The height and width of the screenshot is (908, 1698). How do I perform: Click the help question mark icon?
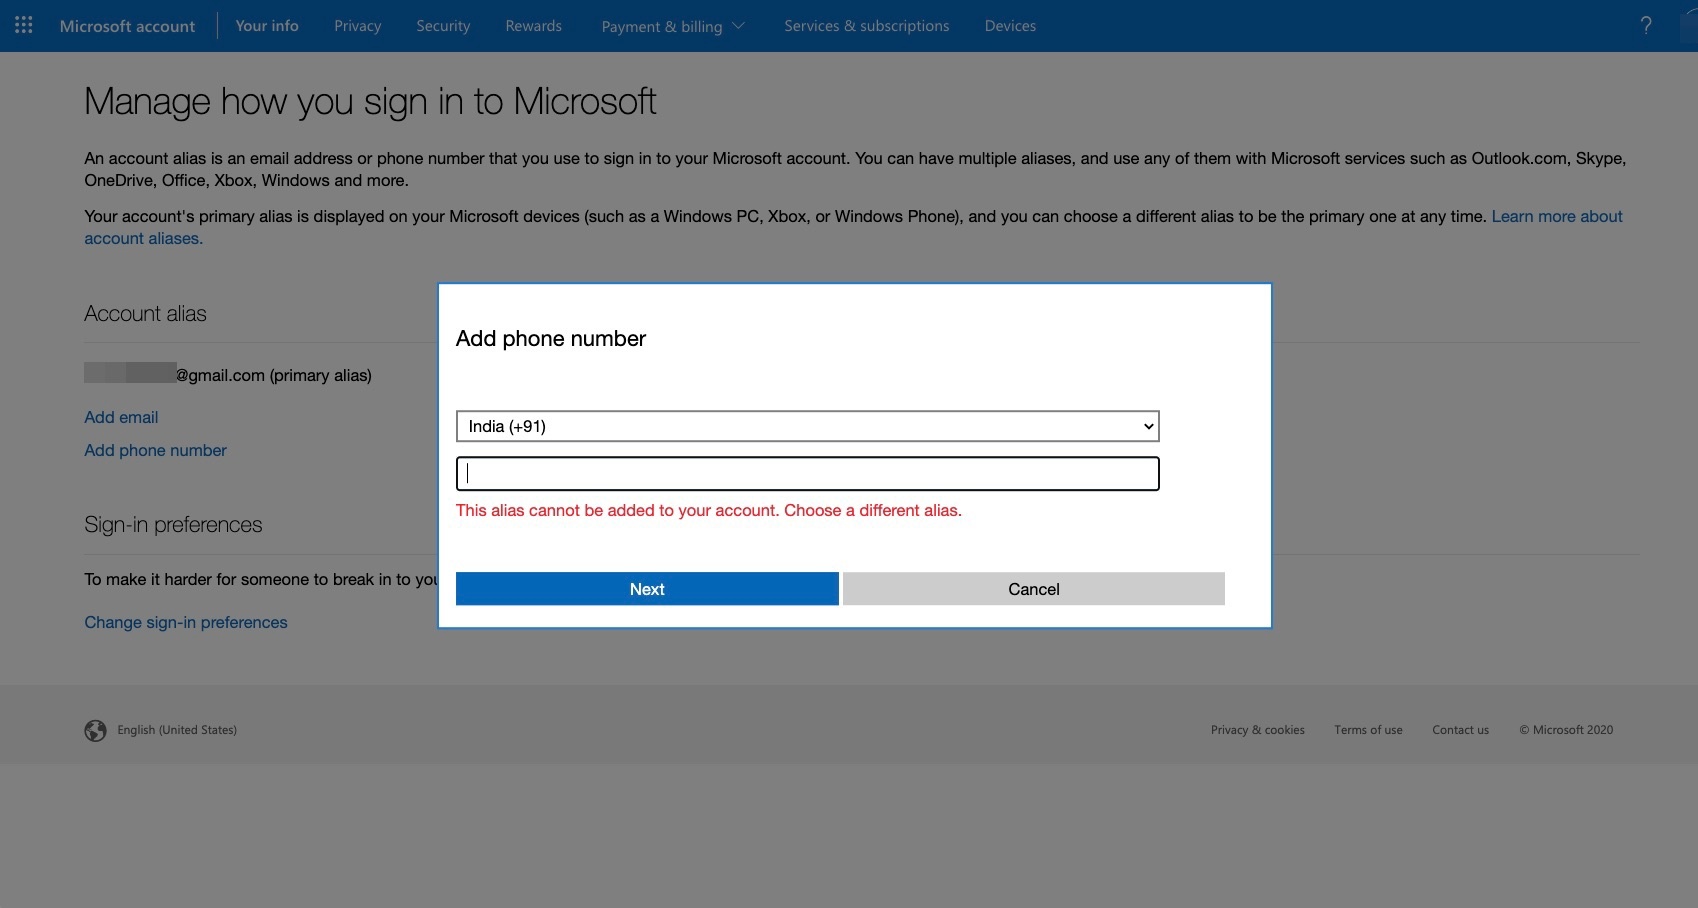[1646, 25]
